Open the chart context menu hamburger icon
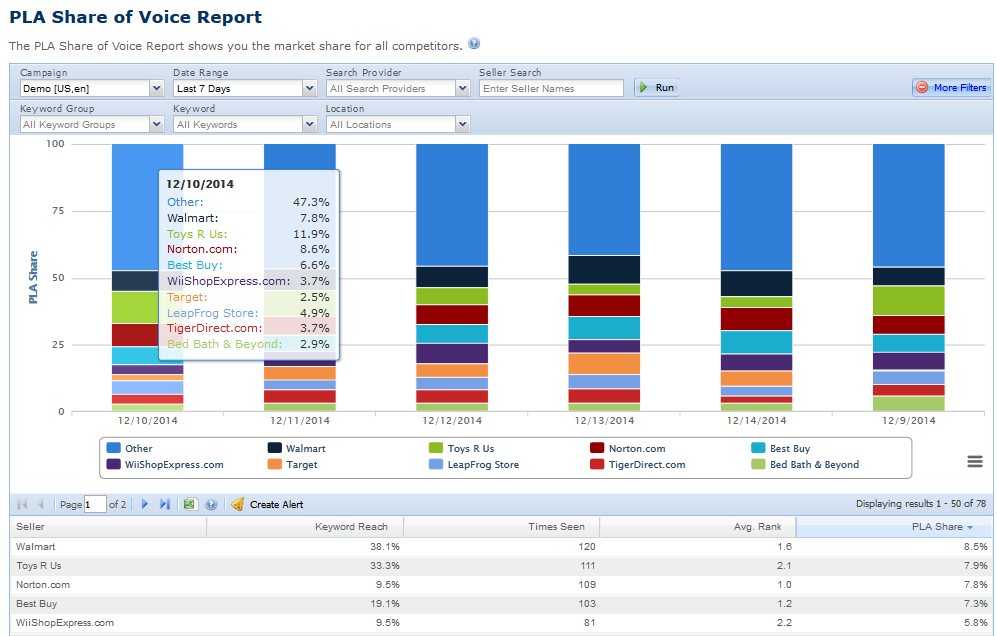The height and width of the screenshot is (636, 997). click(975, 462)
